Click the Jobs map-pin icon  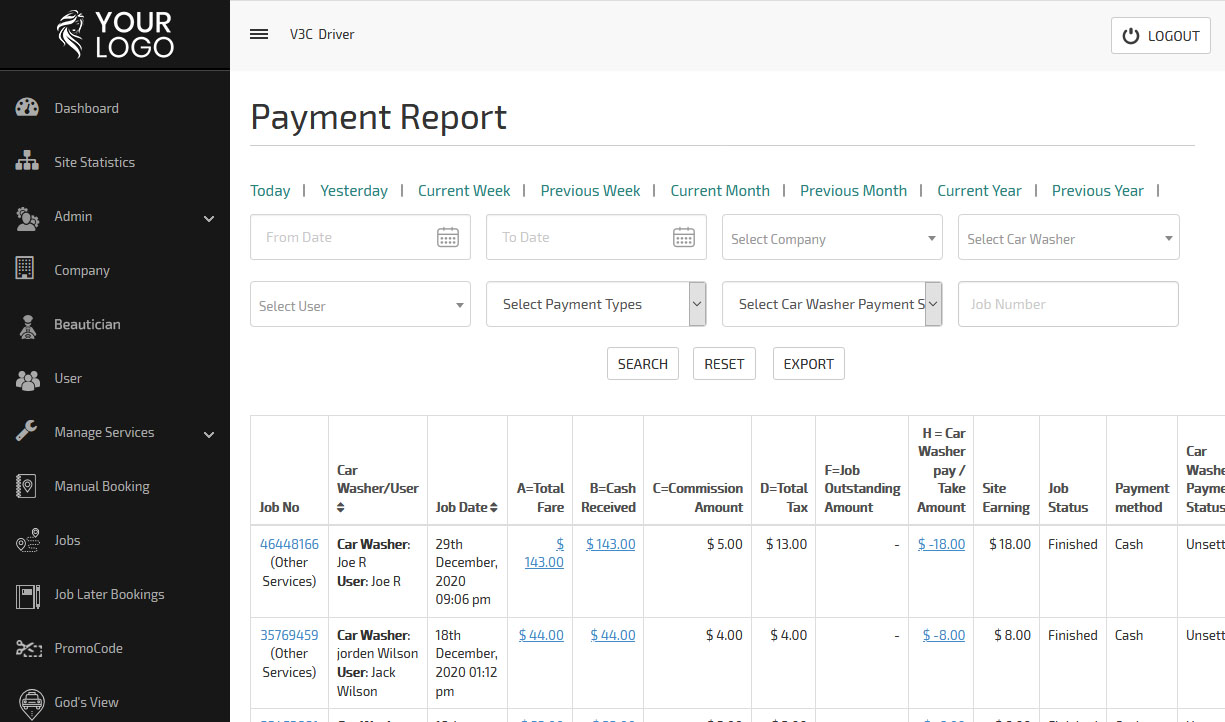pyautogui.click(x=27, y=540)
